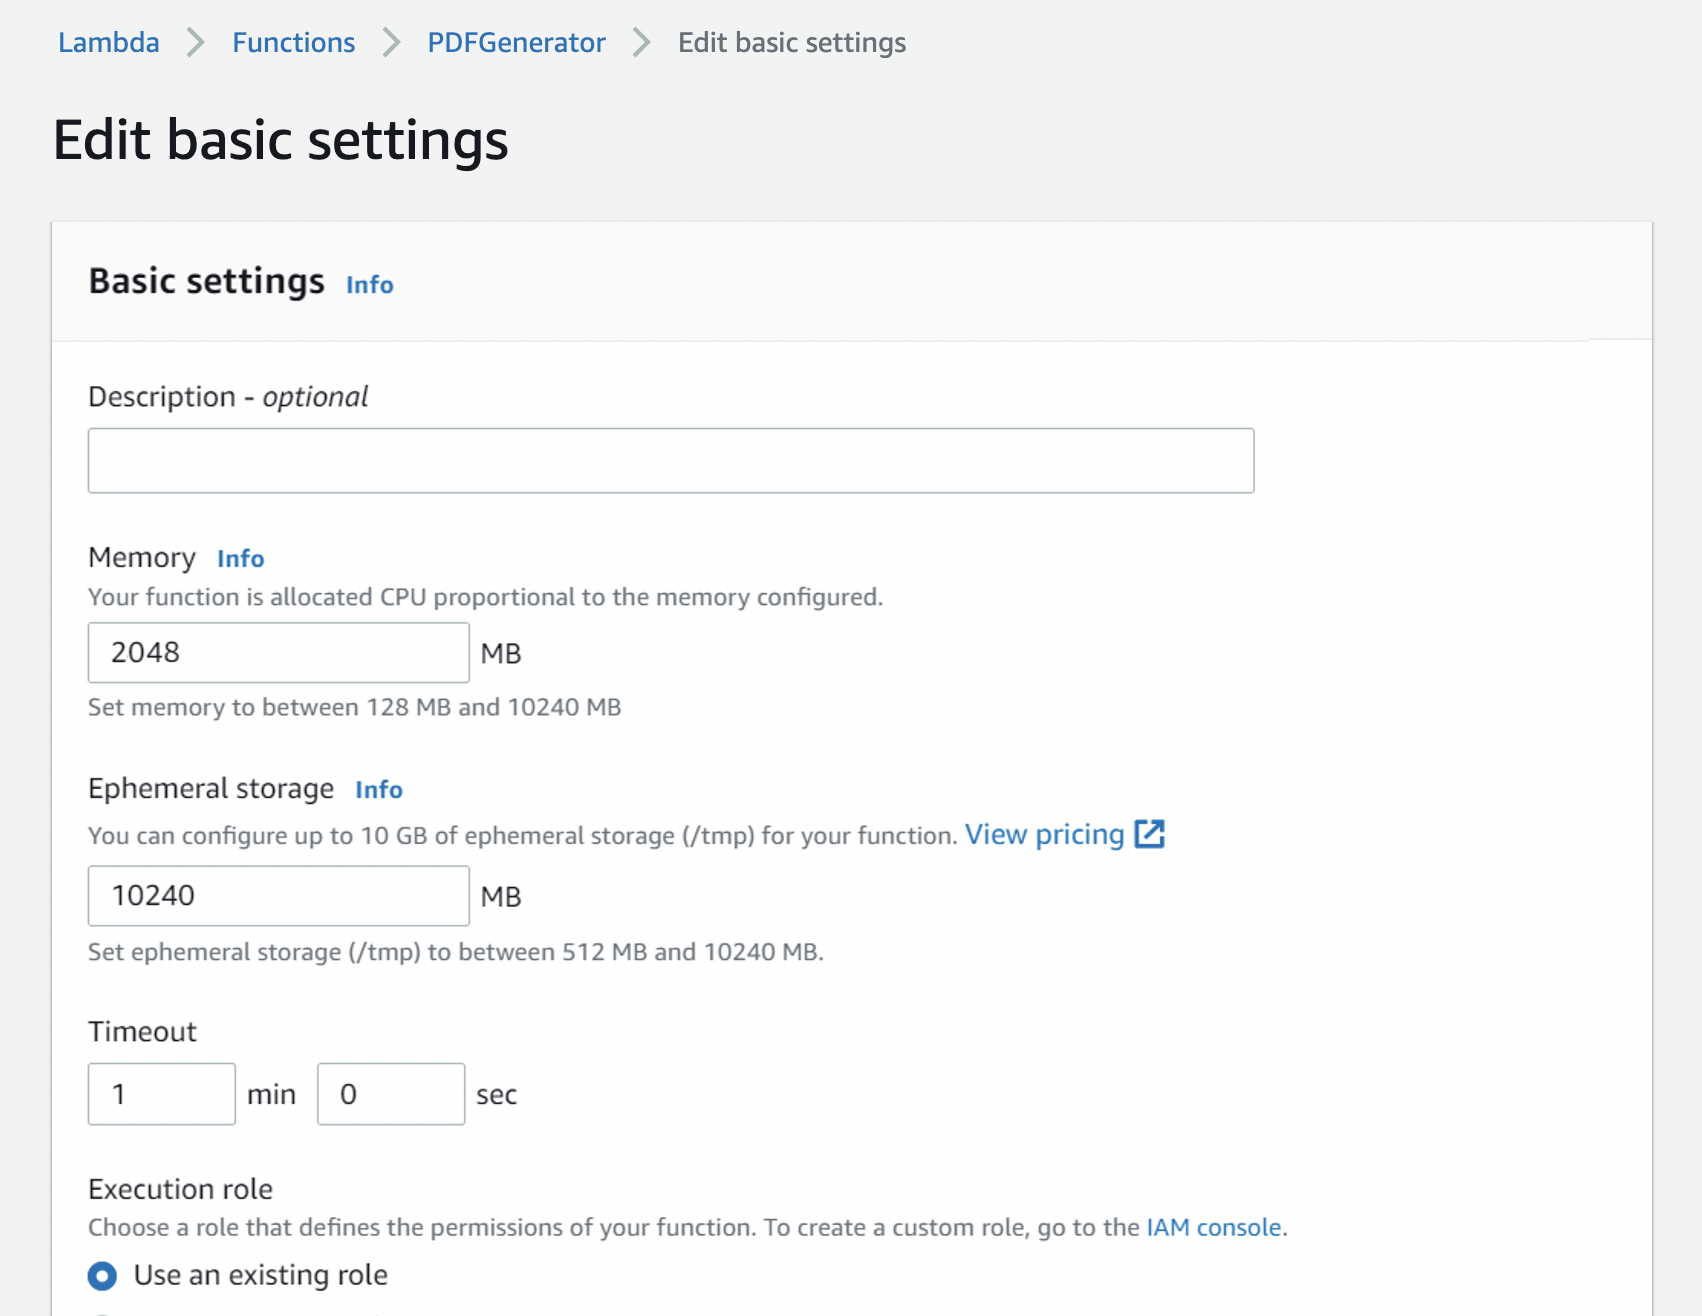Click the Timeout seconds input box
The image size is (1702, 1316).
[x=390, y=1094]
